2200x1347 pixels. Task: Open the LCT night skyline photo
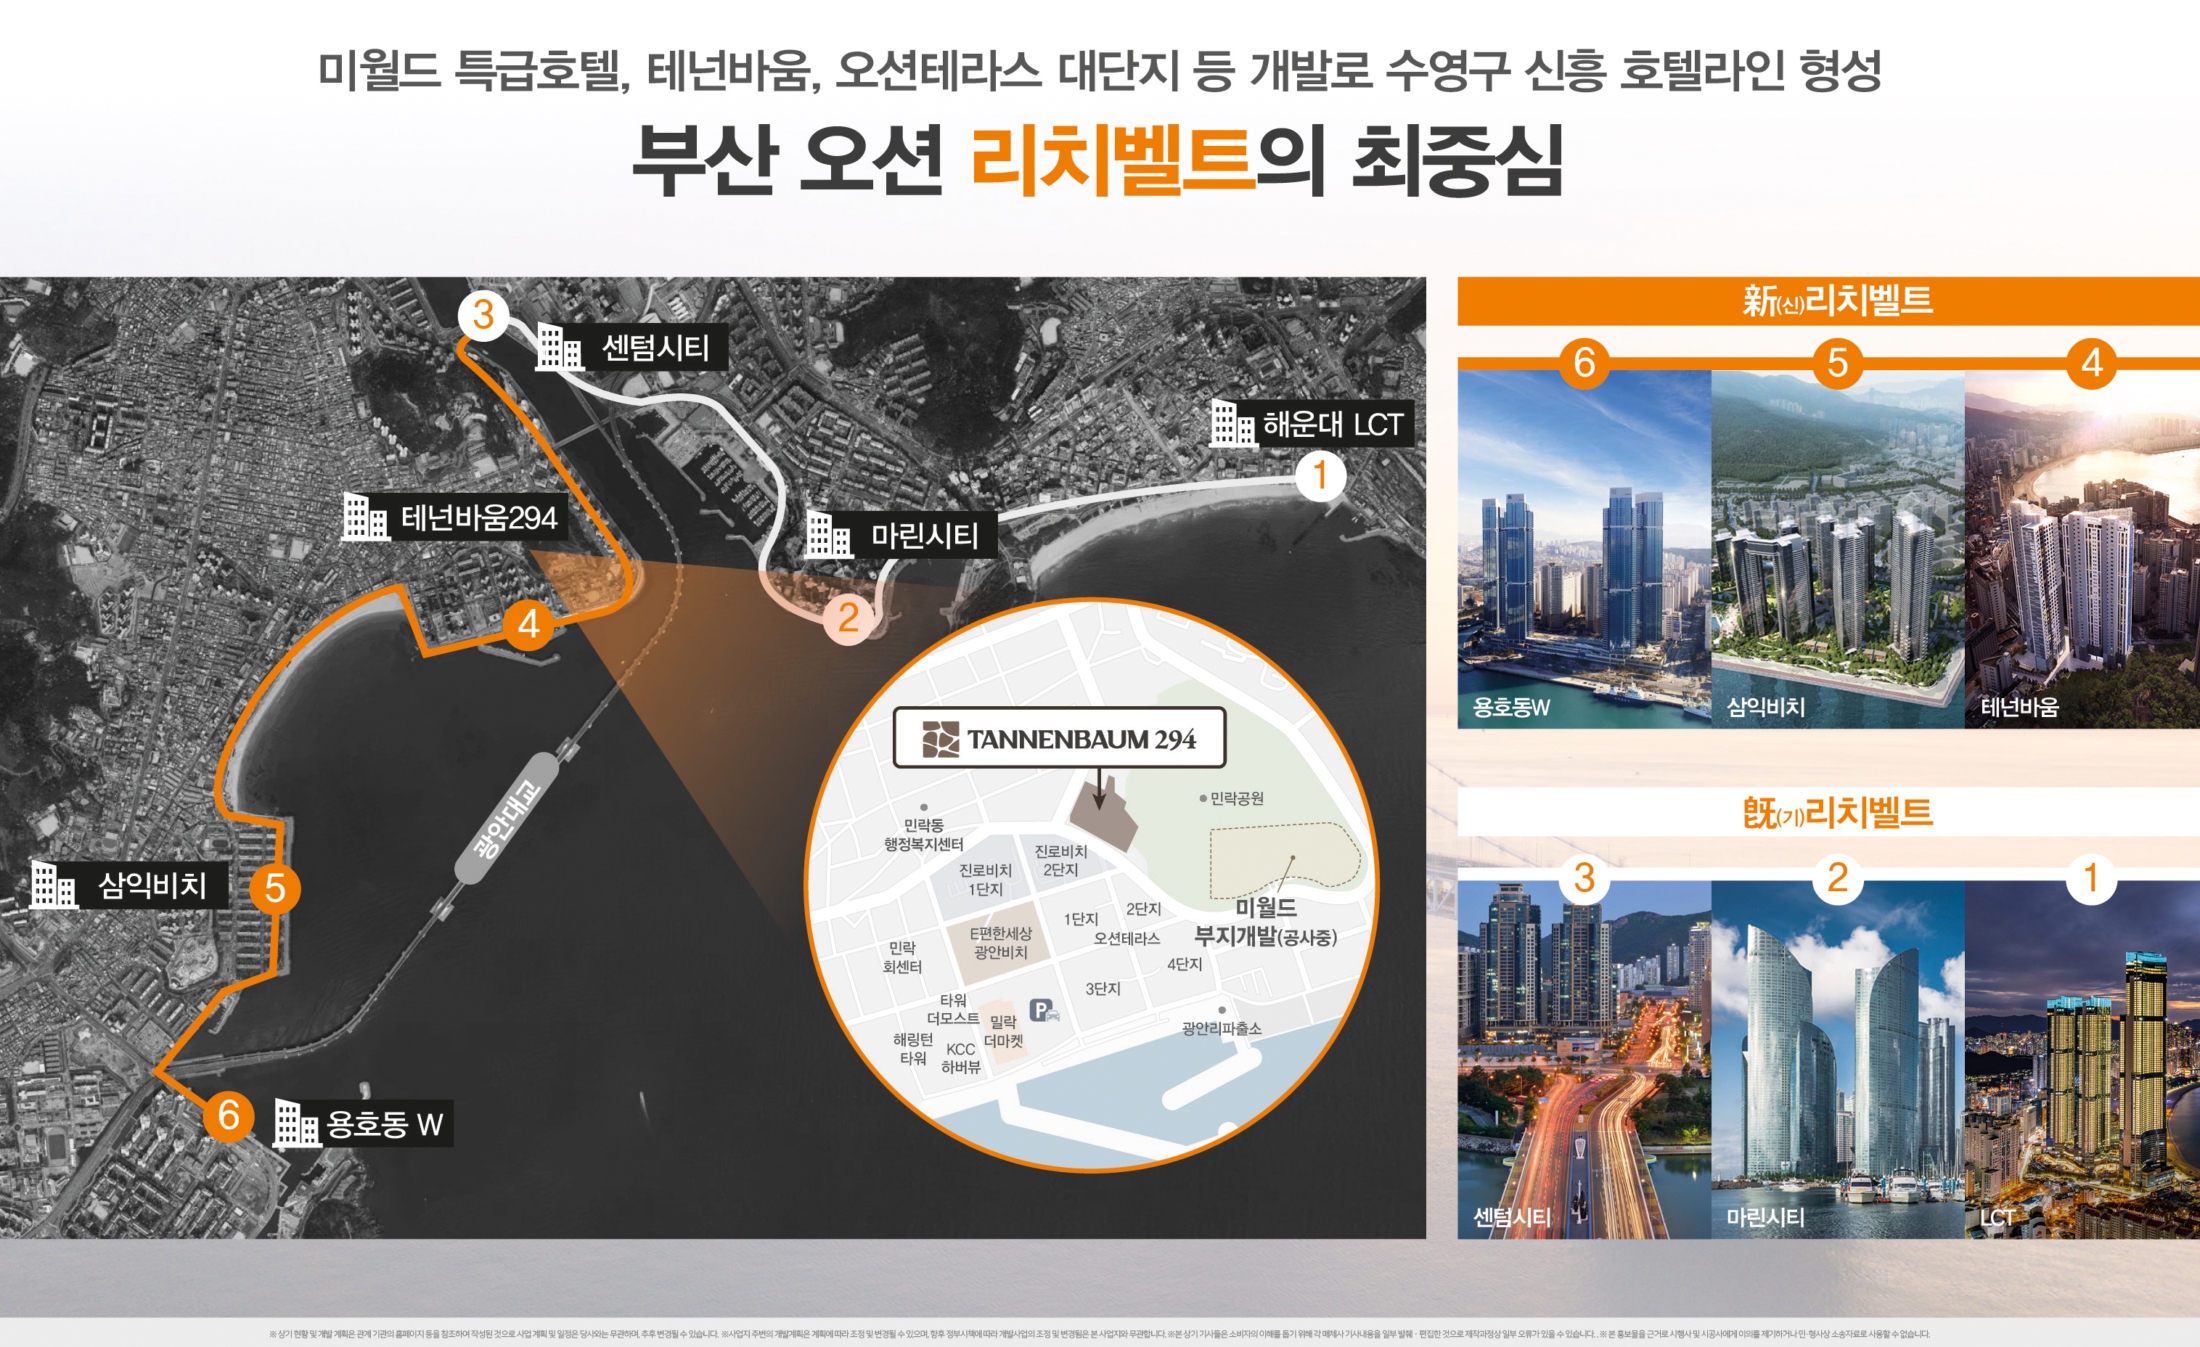tap(2082, 1060)
